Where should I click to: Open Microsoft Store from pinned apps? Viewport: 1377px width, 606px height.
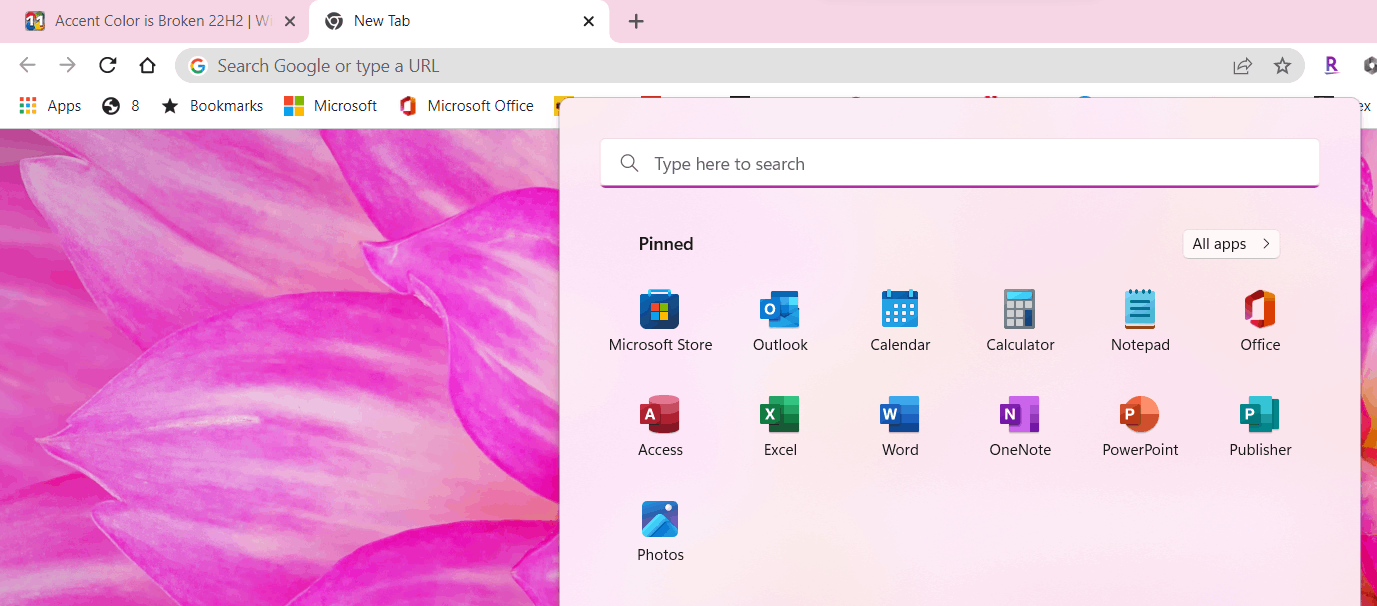click(660, 320)
